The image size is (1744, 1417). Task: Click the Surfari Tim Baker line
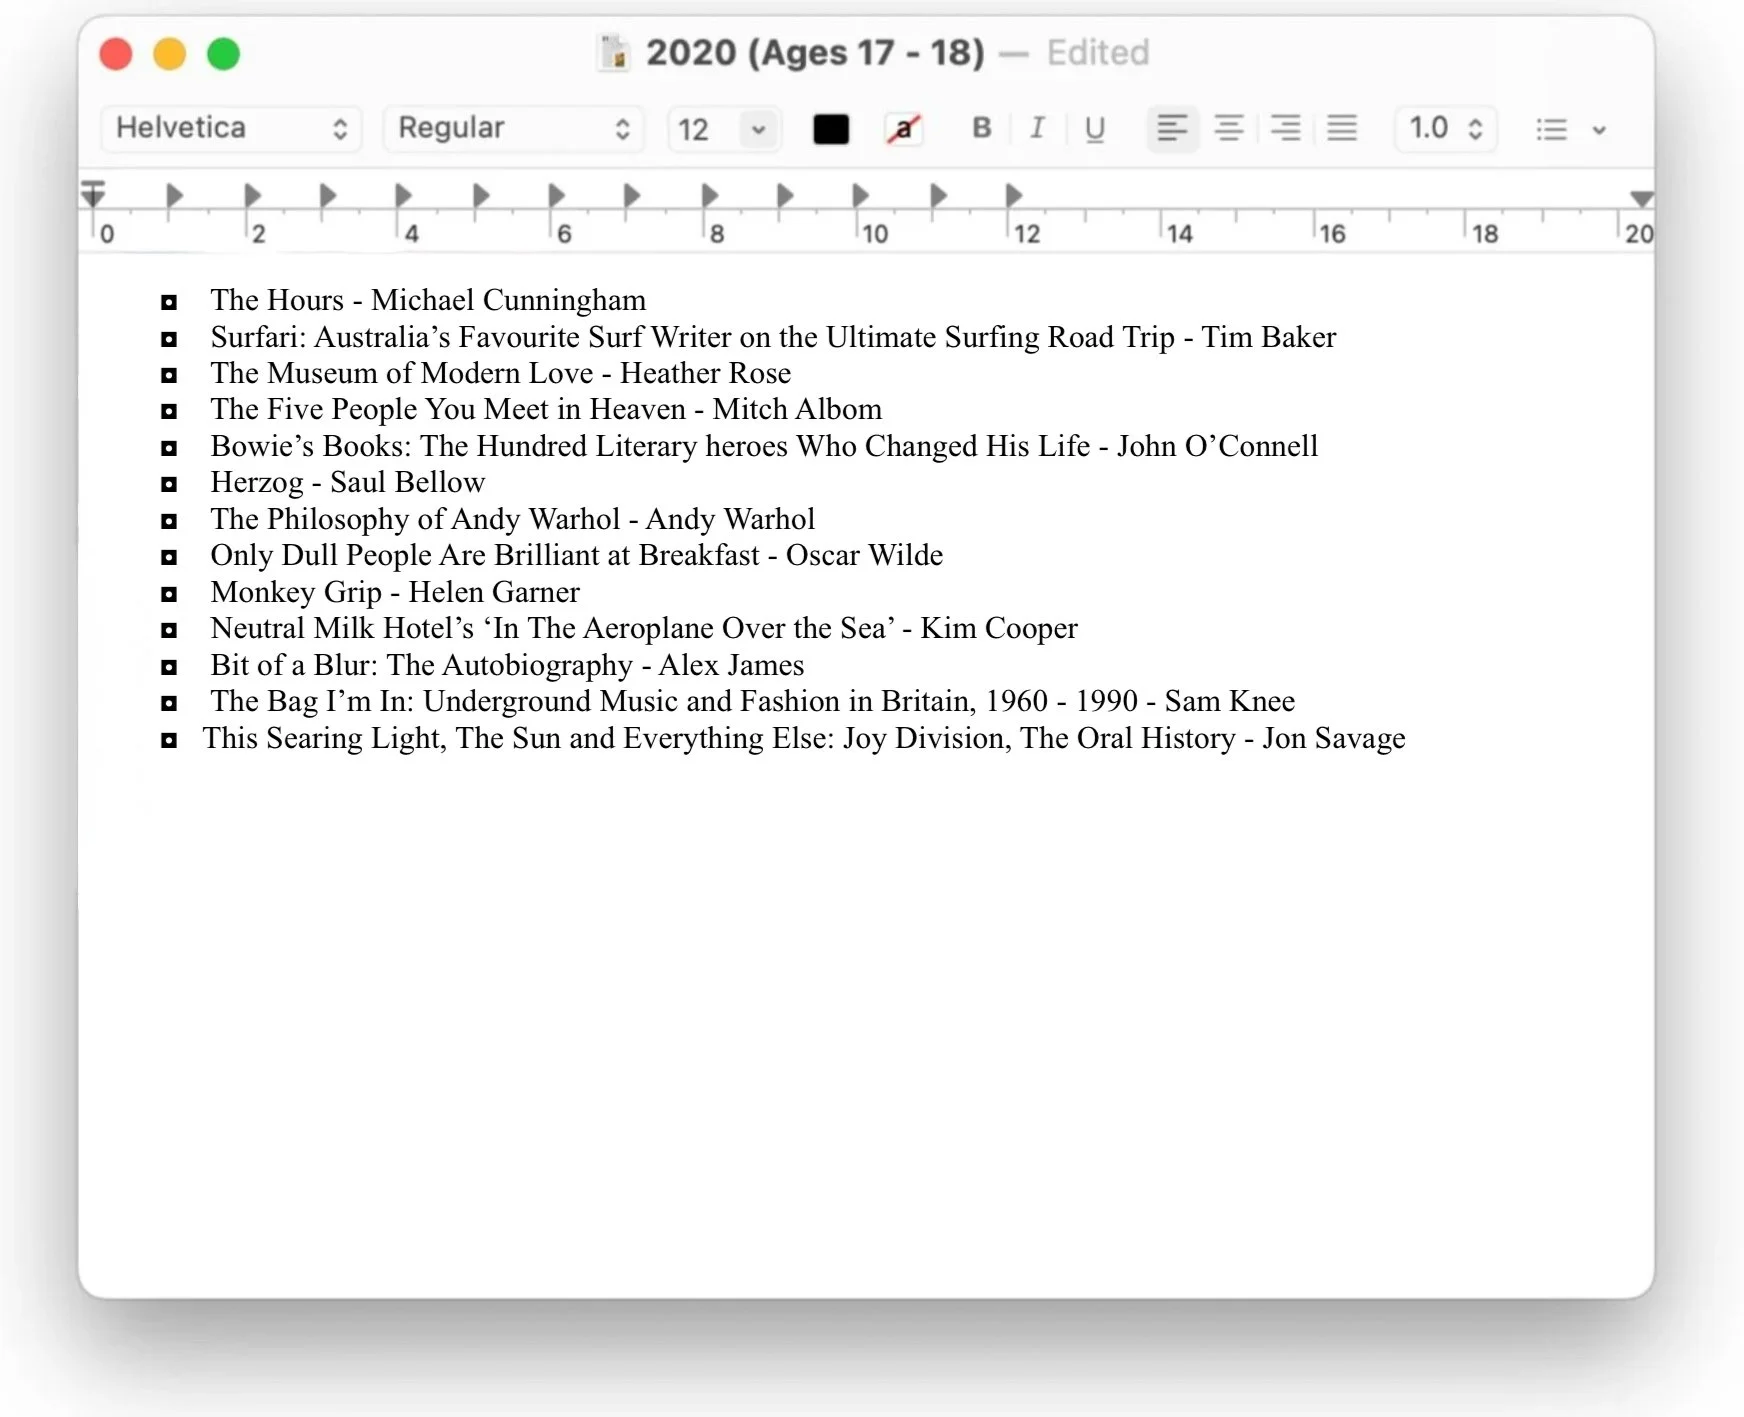click(x=773, y=337)
